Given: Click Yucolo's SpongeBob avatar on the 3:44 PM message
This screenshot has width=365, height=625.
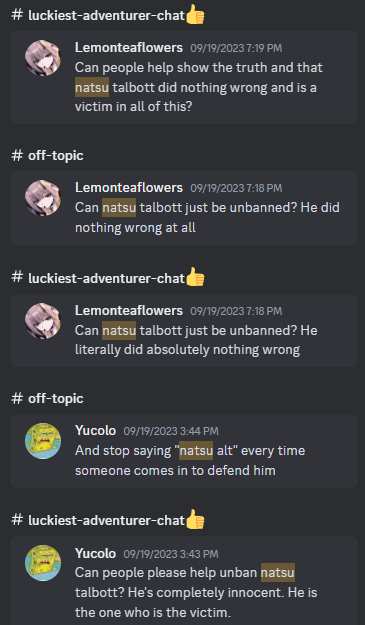Looking at the screenshot, I should [43, 441].
